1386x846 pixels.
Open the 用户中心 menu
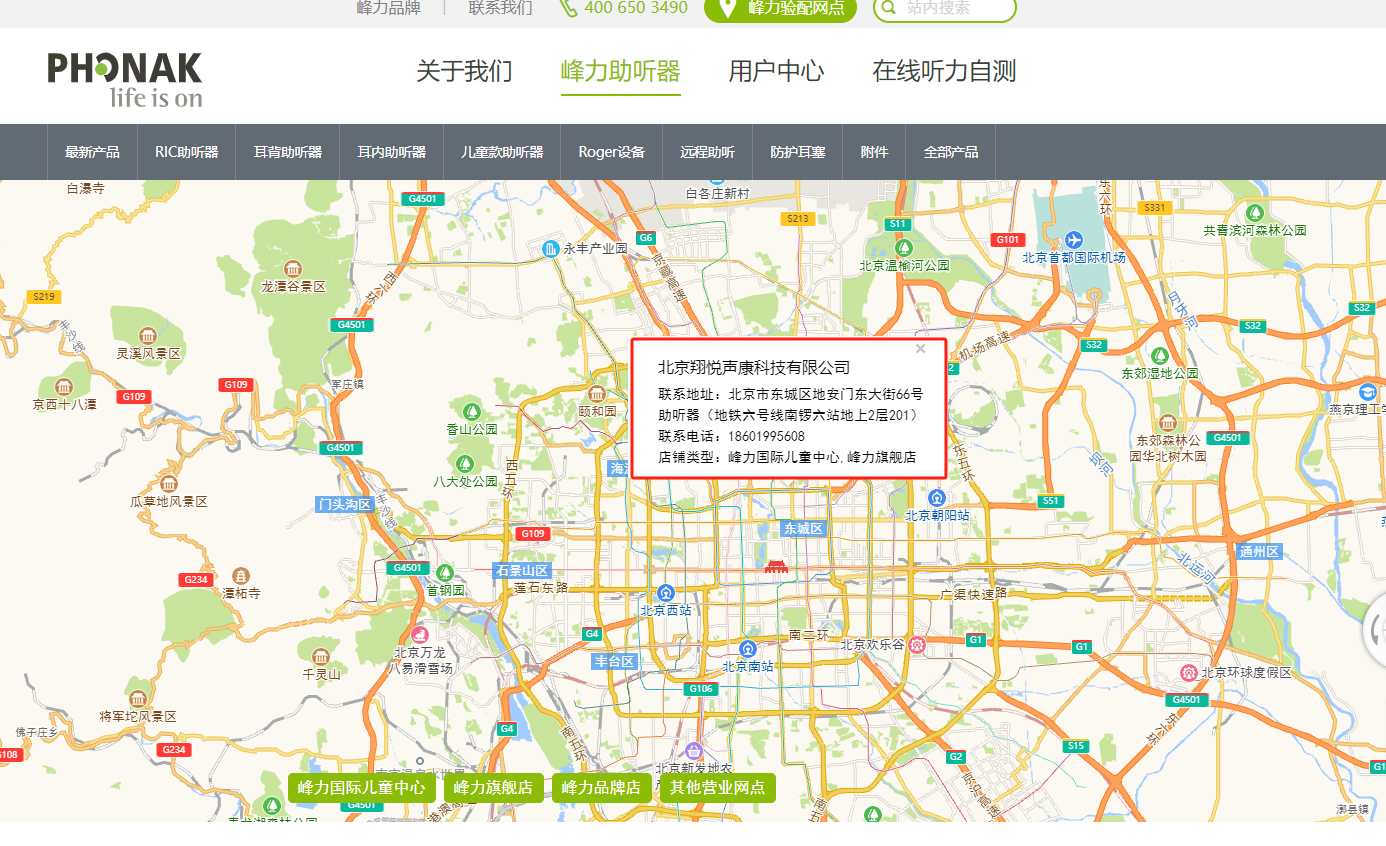coord(776,71)
